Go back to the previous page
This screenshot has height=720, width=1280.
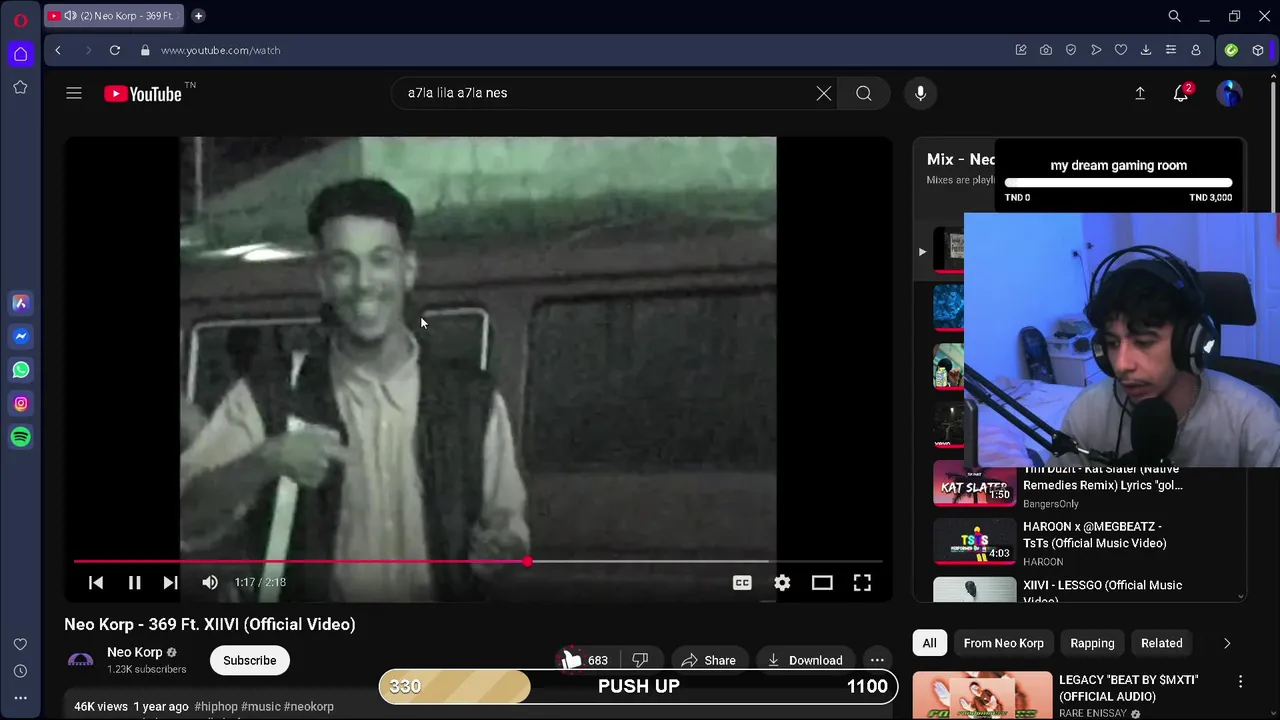tap(58, 50)
